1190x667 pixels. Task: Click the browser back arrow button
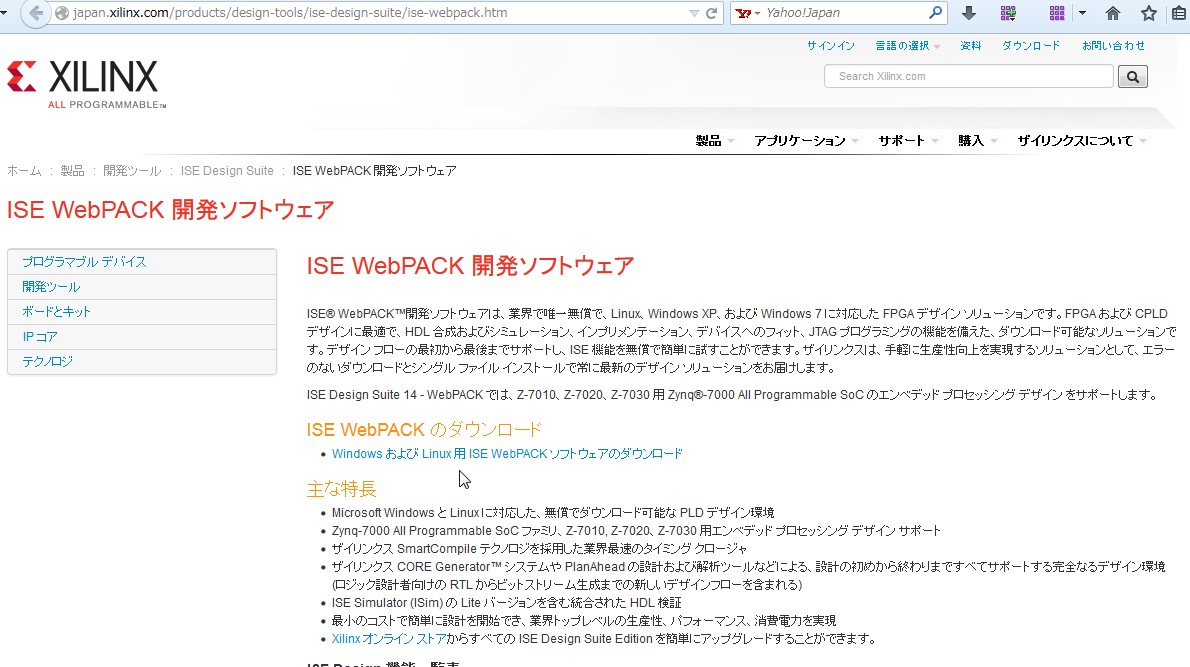click(35, 13)
